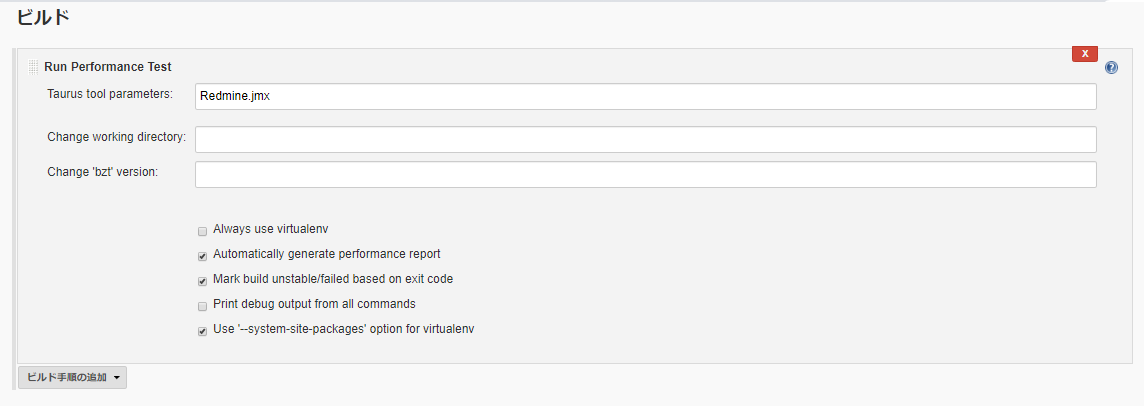Delete the Run Performance Test build step
The width and height of the screenshot is (1144, 406).
pos(1084,54)
